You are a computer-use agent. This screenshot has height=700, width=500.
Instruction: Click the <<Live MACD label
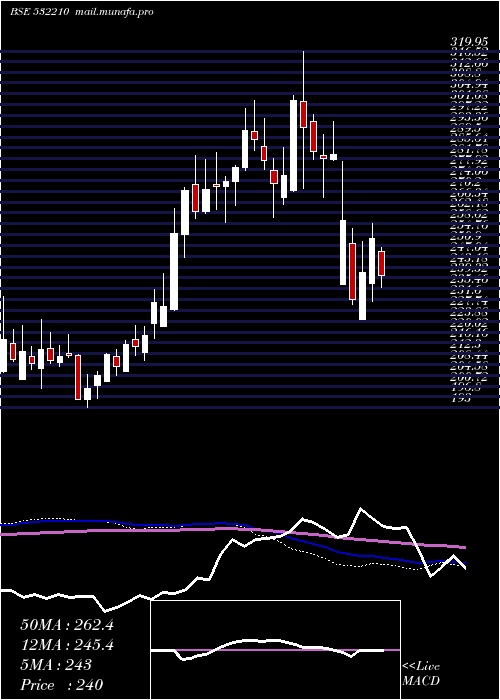[421, 674]
